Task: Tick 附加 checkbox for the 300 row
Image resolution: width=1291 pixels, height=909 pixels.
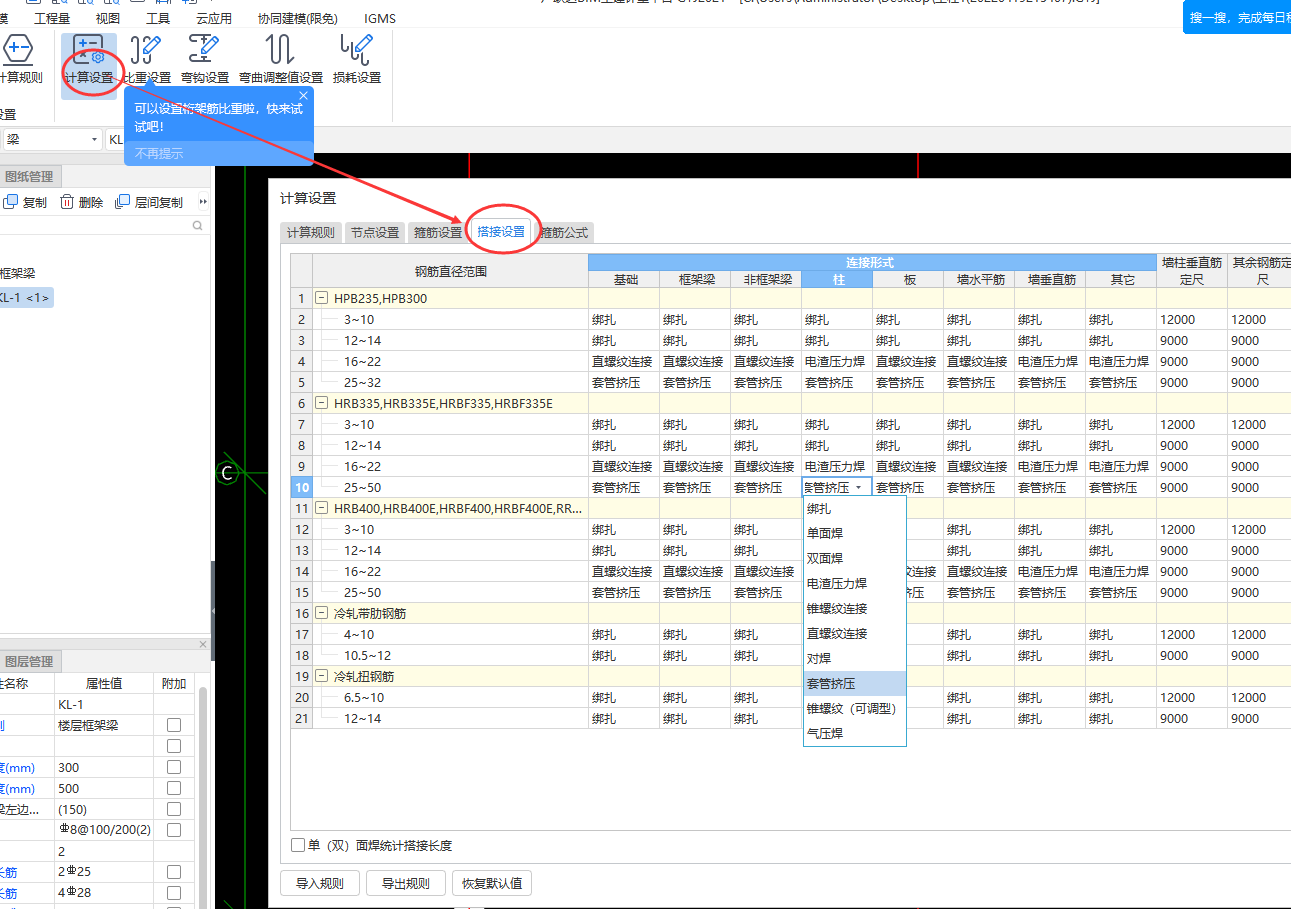Action: (174, 767)
